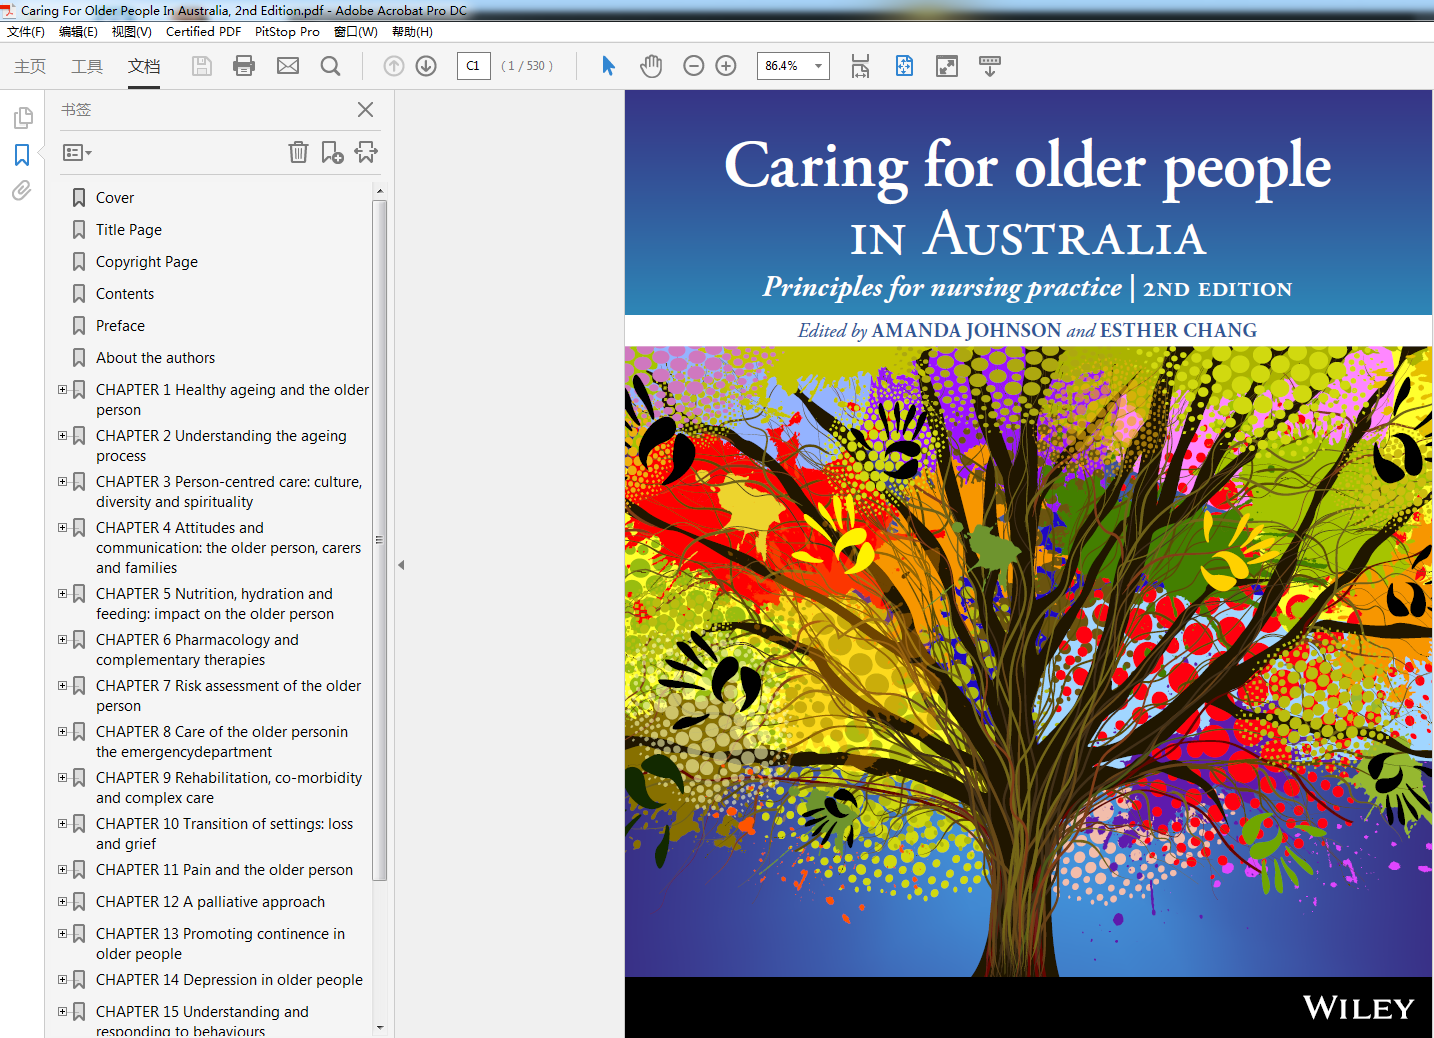Click the bookmarks scroll up arrow

tap(379, 190)
